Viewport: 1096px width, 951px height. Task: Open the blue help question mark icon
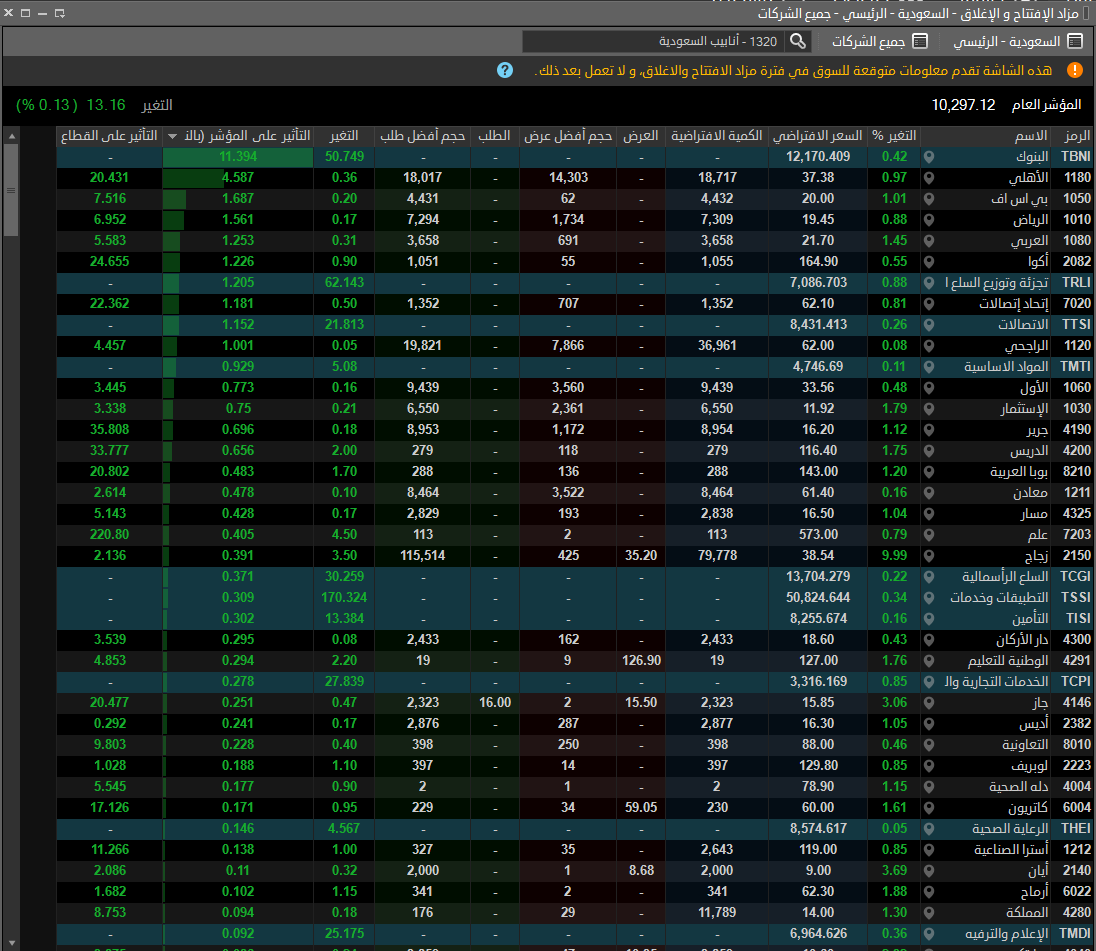point(505,71)
